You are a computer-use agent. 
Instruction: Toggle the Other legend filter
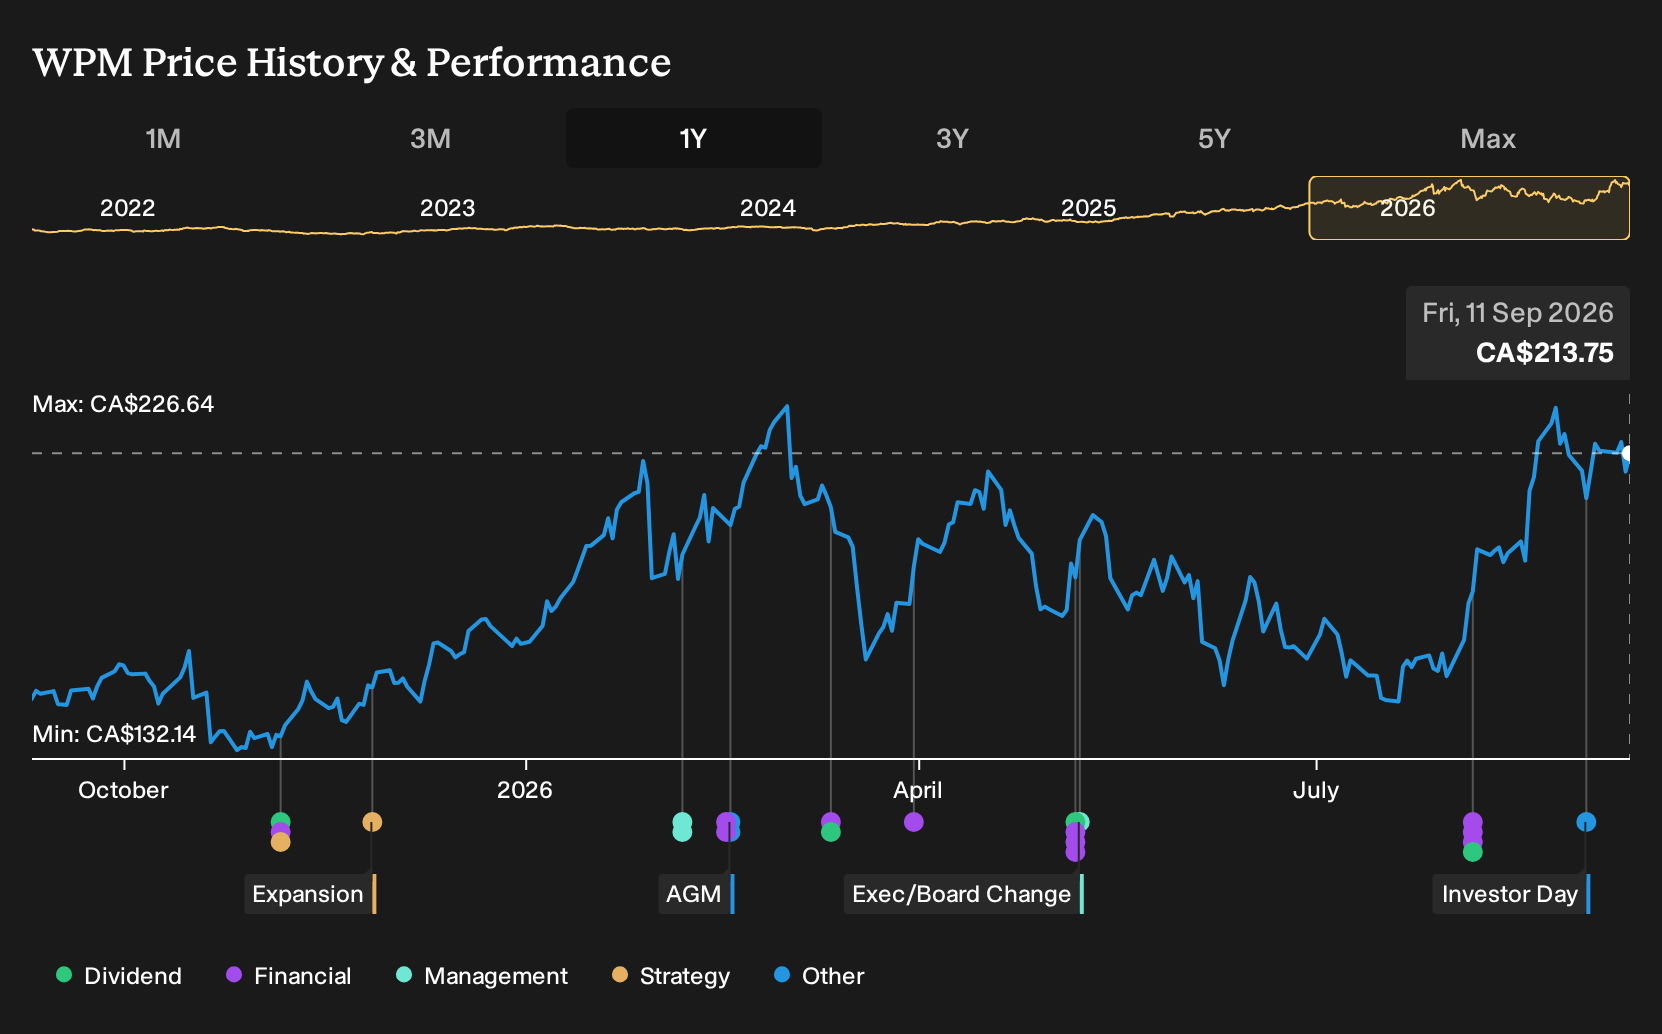pyautogui.click(x=819, y=975)
